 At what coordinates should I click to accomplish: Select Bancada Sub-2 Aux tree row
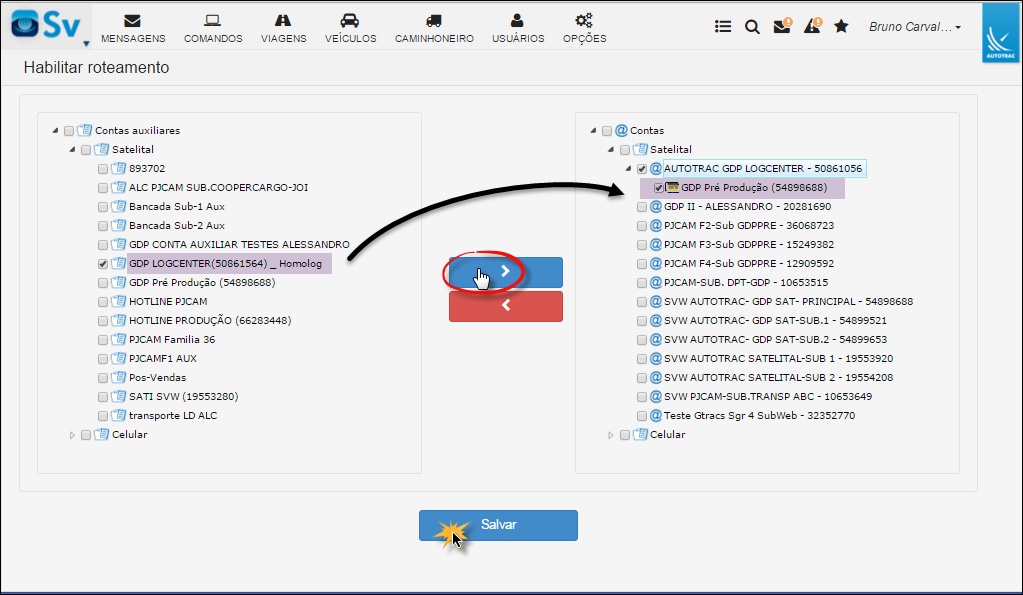[177, 226]
